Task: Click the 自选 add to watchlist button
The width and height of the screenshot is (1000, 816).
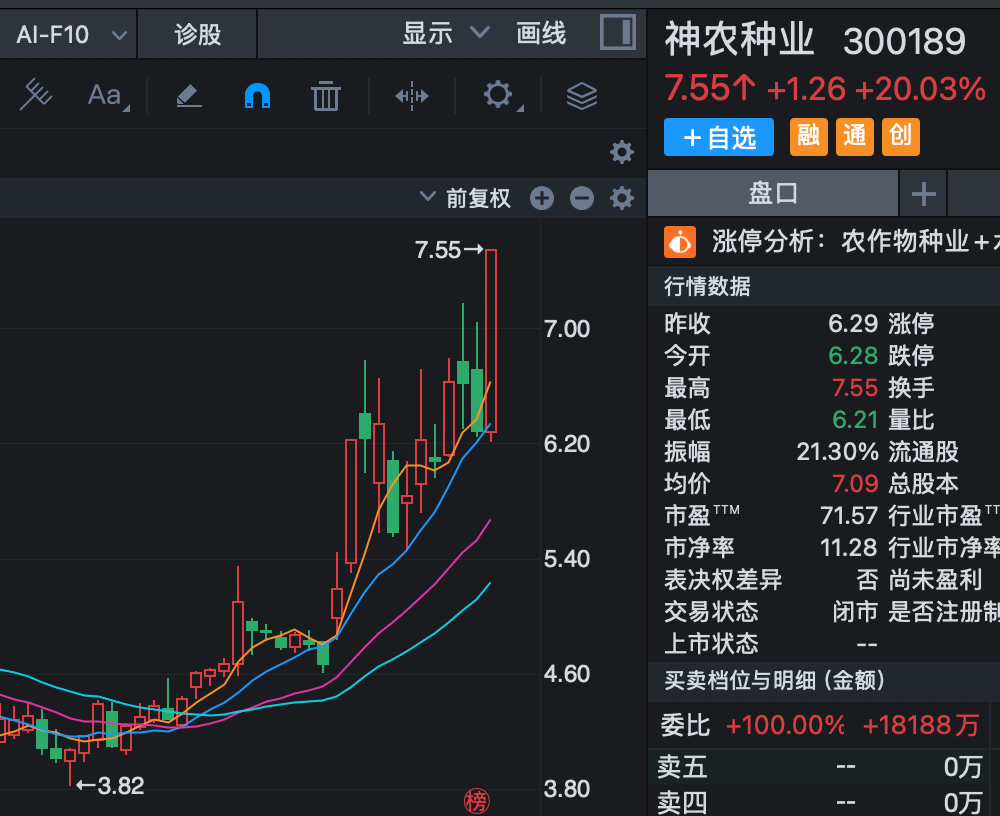Action: (719, 137)
